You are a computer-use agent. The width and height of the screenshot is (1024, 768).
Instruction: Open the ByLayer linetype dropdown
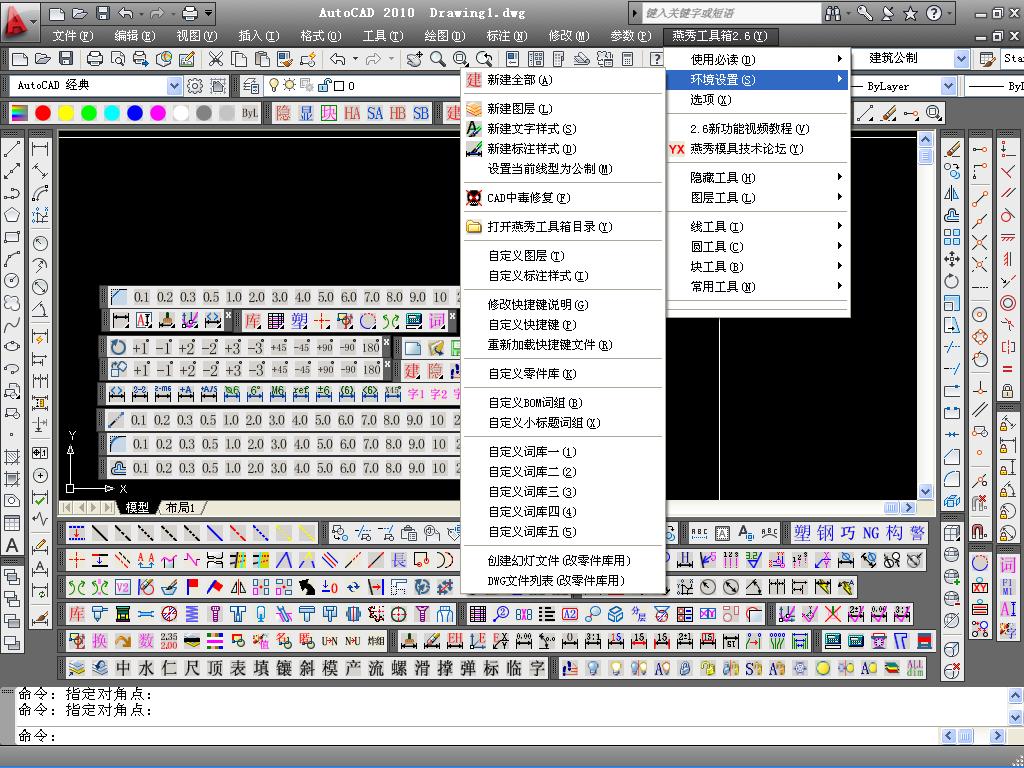tap(948, 86)
